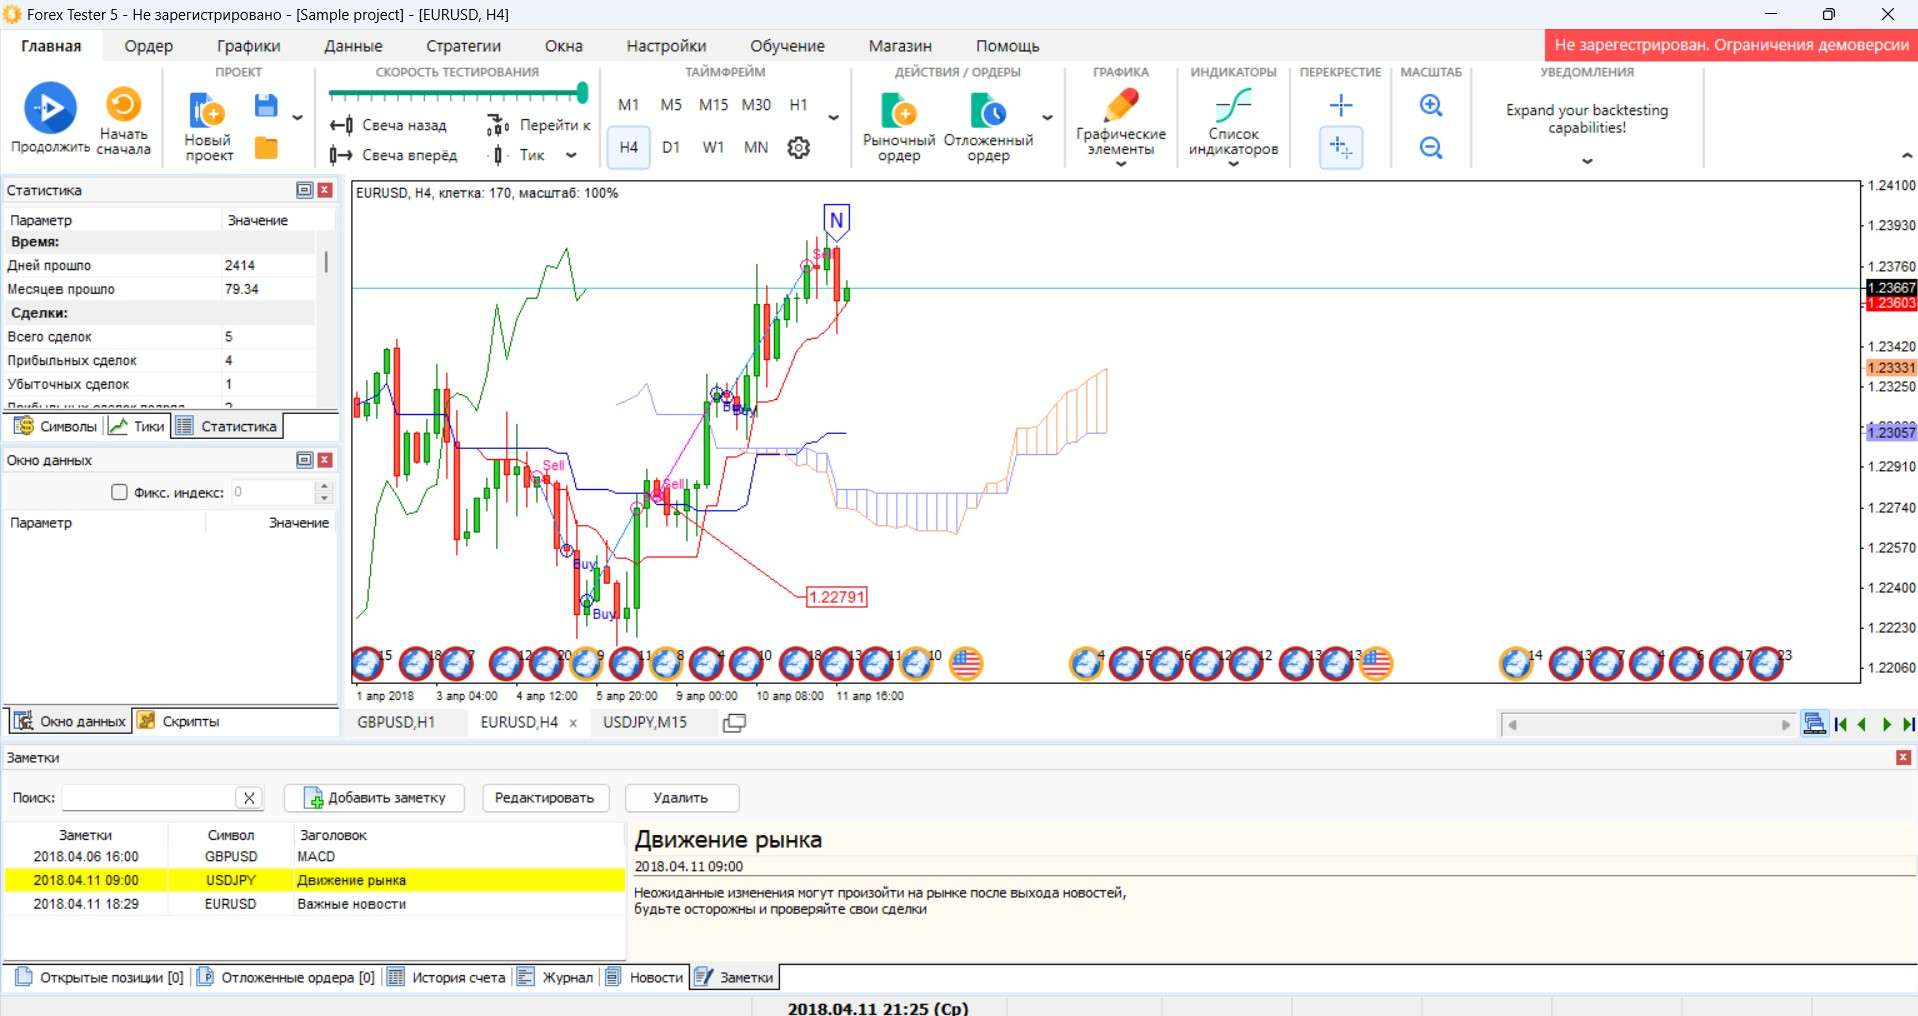Select the MN timeframe
This screenshot has width=1918, height=1016.
[756, 148]
